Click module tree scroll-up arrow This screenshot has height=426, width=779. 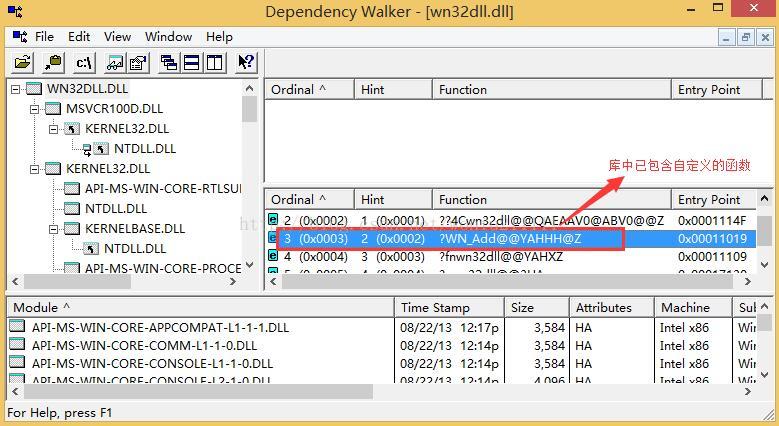(x=249, y=88)
